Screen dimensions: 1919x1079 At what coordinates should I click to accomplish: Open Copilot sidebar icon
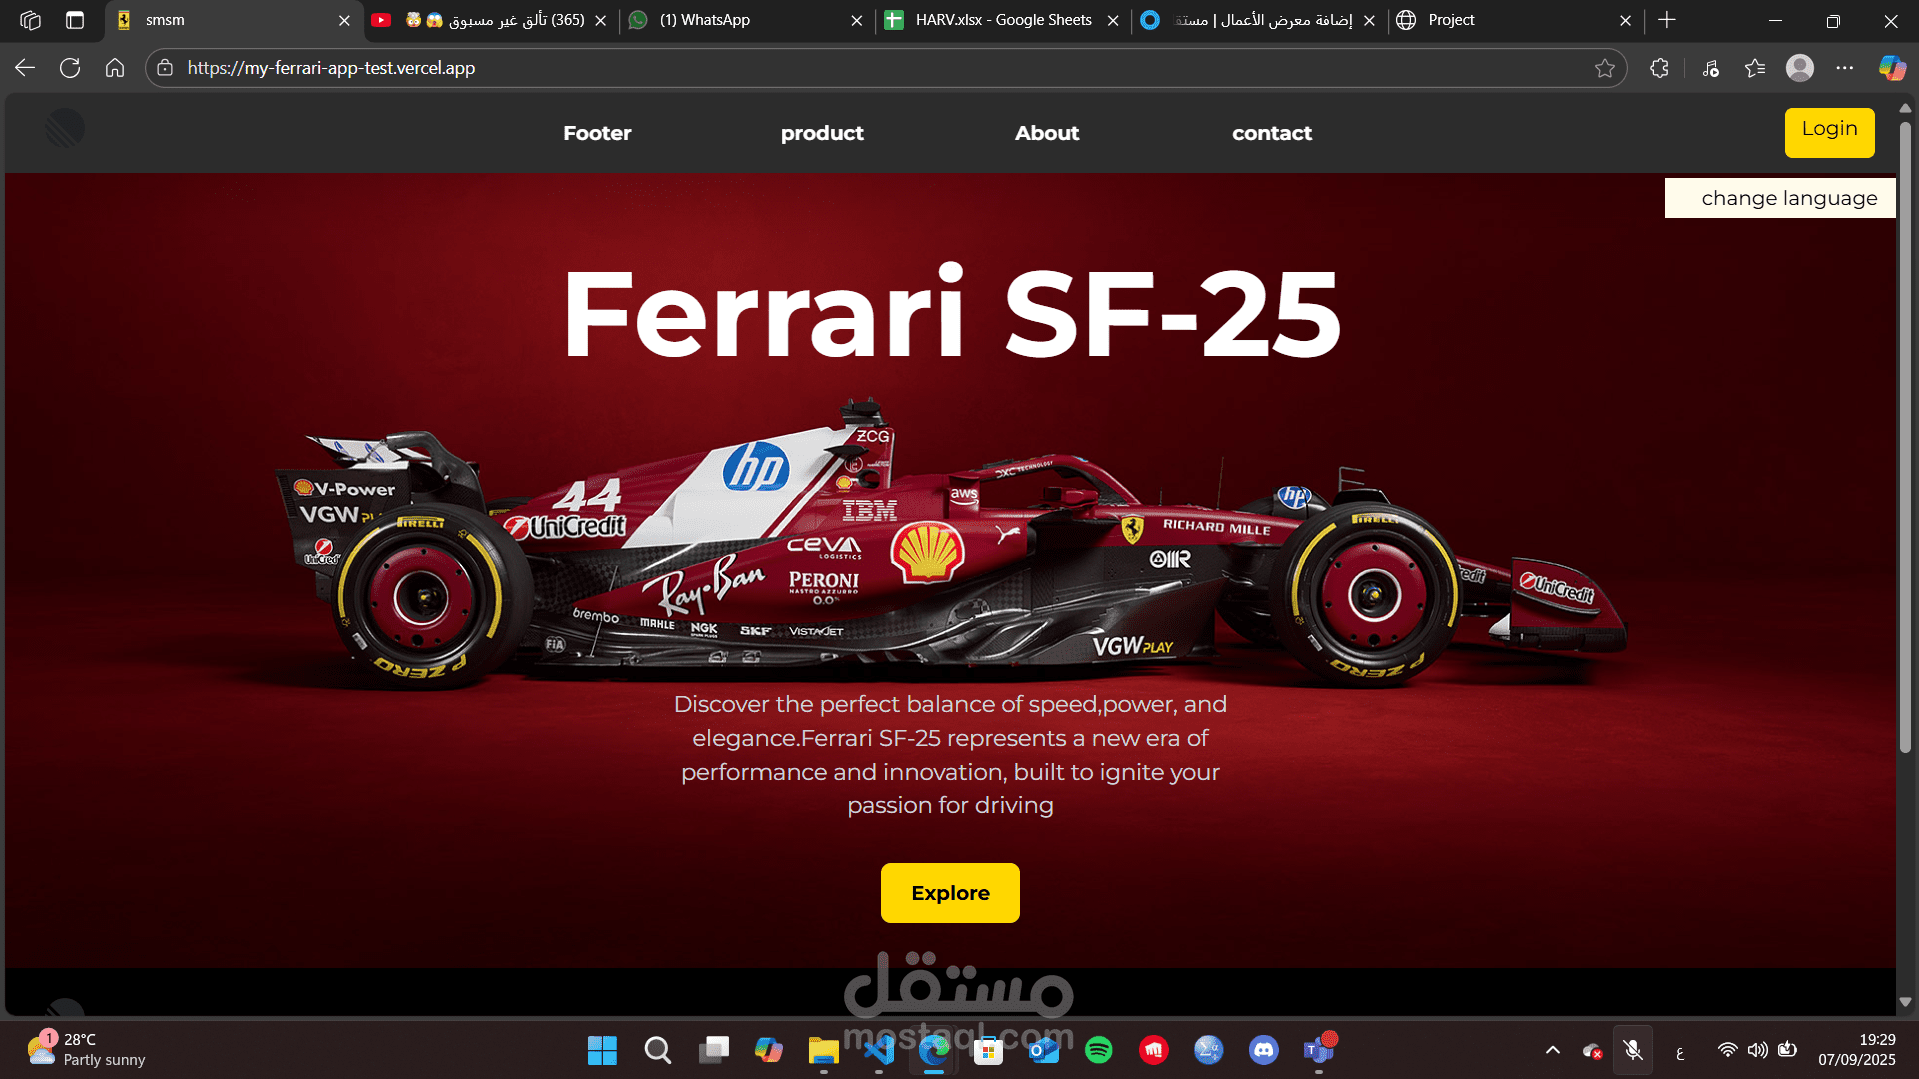(x=1892, y=68)
